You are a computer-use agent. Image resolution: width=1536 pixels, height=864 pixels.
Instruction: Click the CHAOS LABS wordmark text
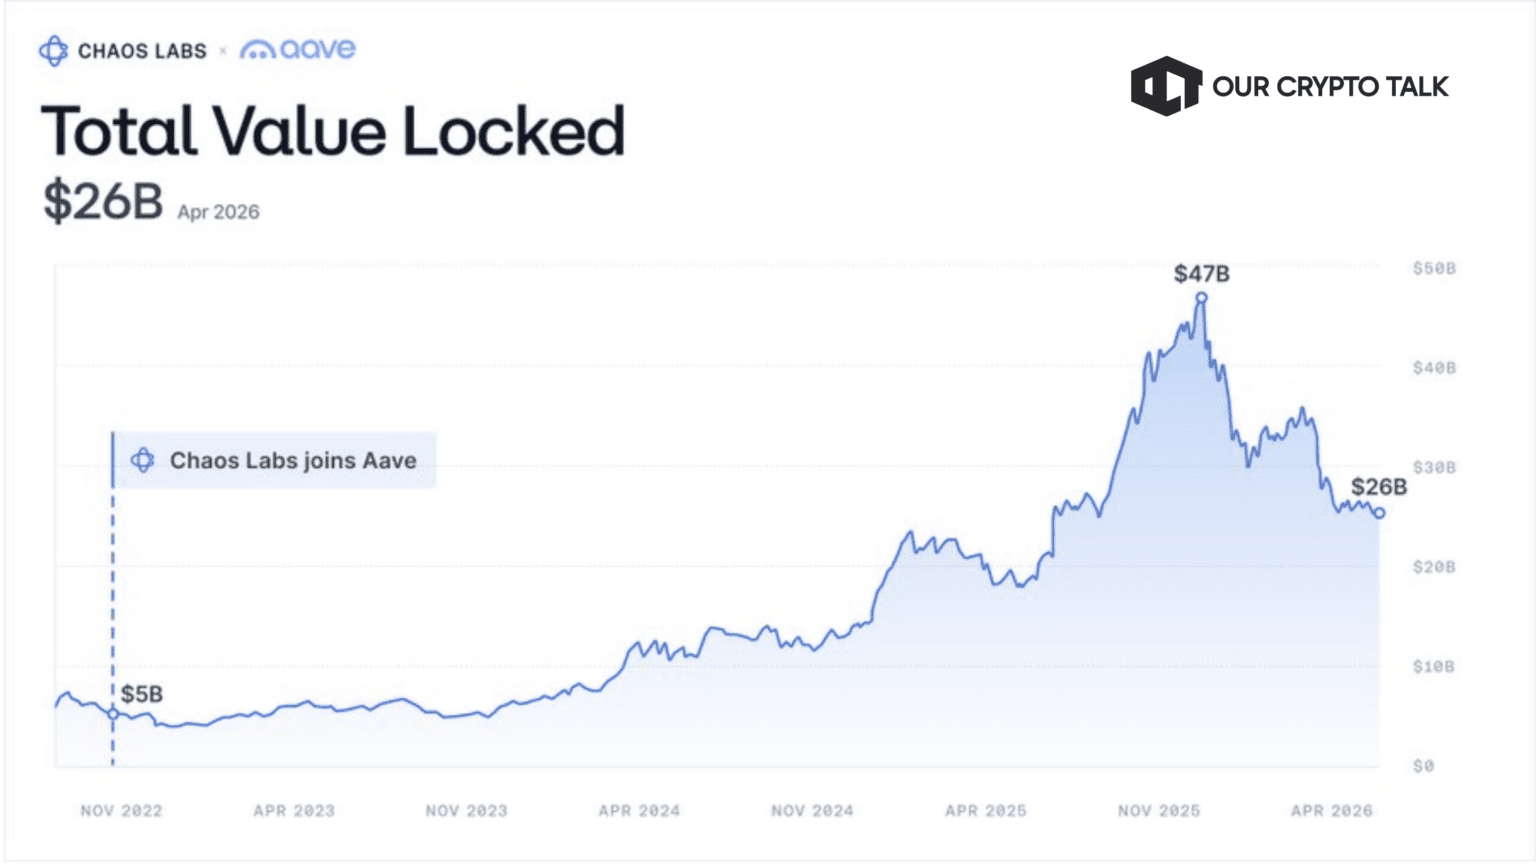point(142,51)
